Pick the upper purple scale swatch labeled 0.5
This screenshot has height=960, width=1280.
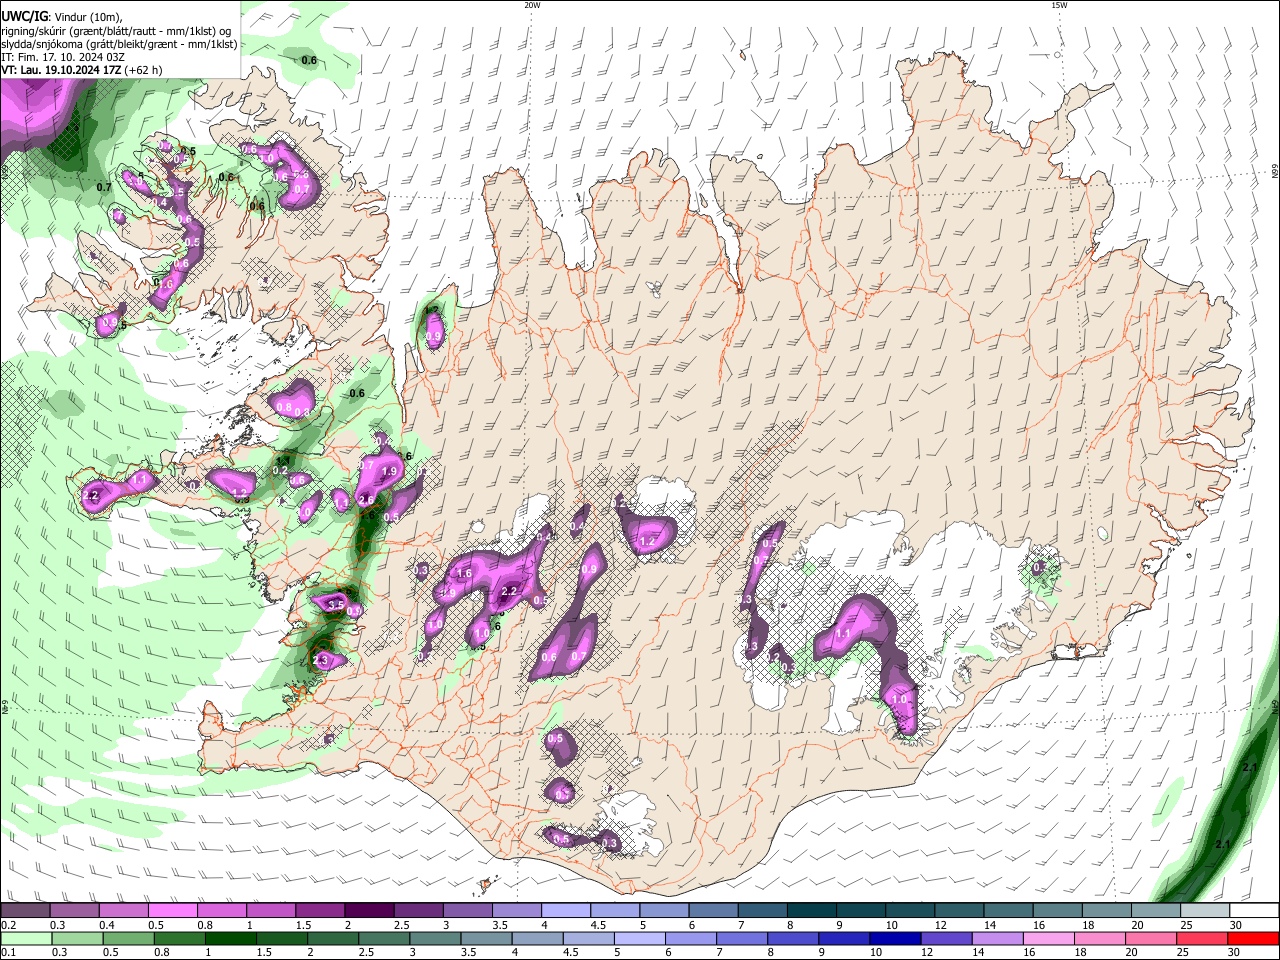point(172,911)
